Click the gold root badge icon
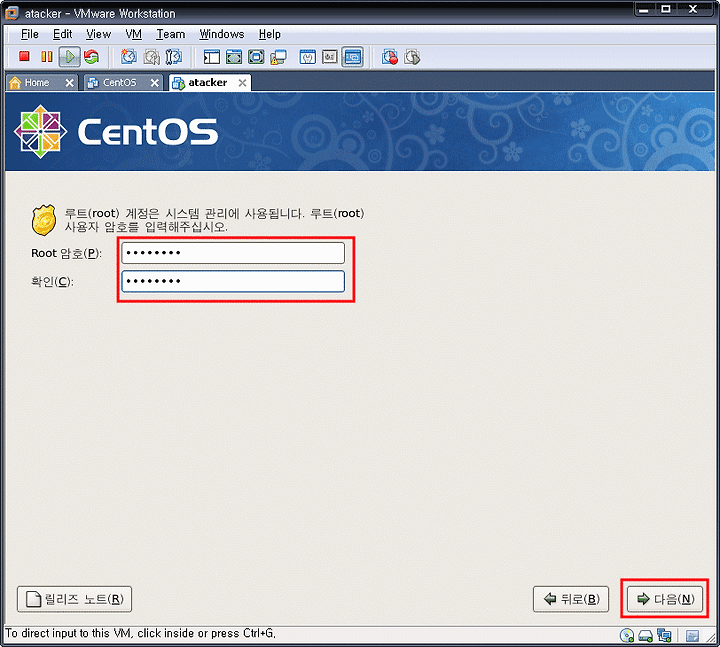 44,220
